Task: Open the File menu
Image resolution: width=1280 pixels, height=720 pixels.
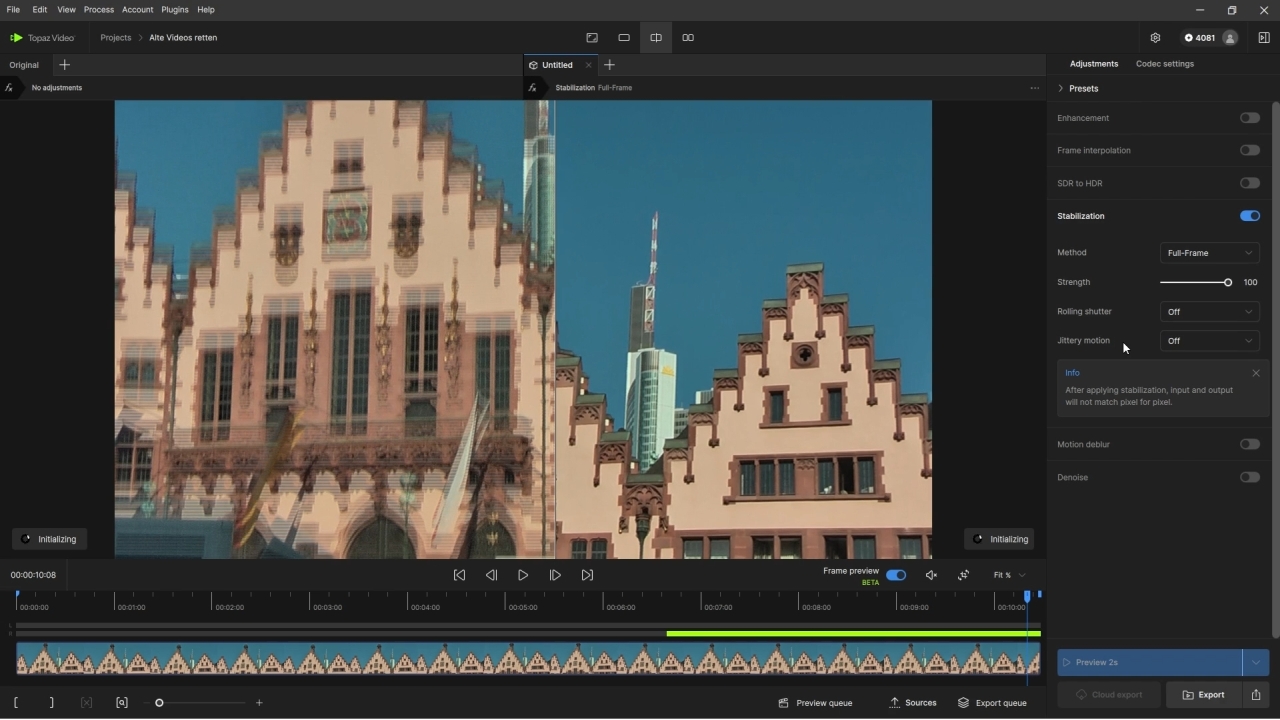Action: 13,10
